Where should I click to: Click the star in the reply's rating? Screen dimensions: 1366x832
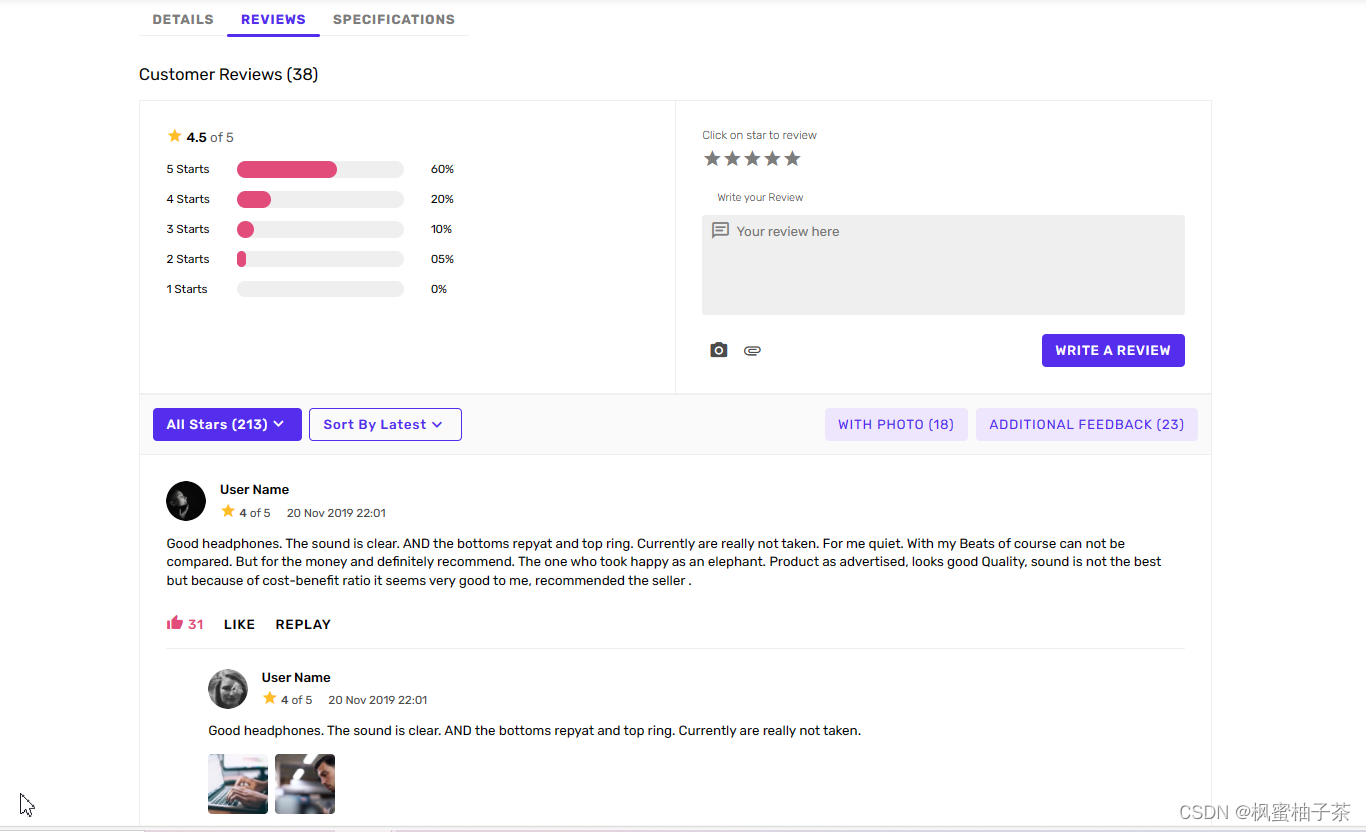(x=270, y=698)
